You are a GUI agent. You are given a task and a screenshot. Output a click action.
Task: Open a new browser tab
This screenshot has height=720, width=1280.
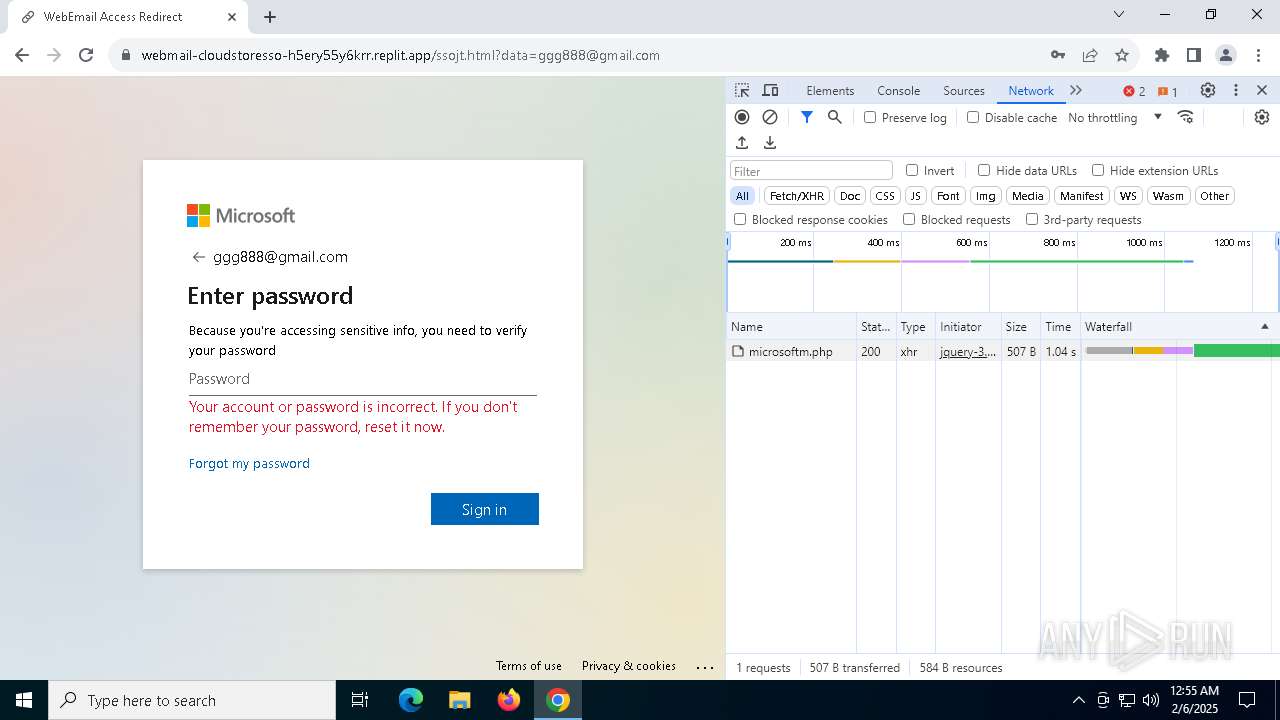pos(270,17)
